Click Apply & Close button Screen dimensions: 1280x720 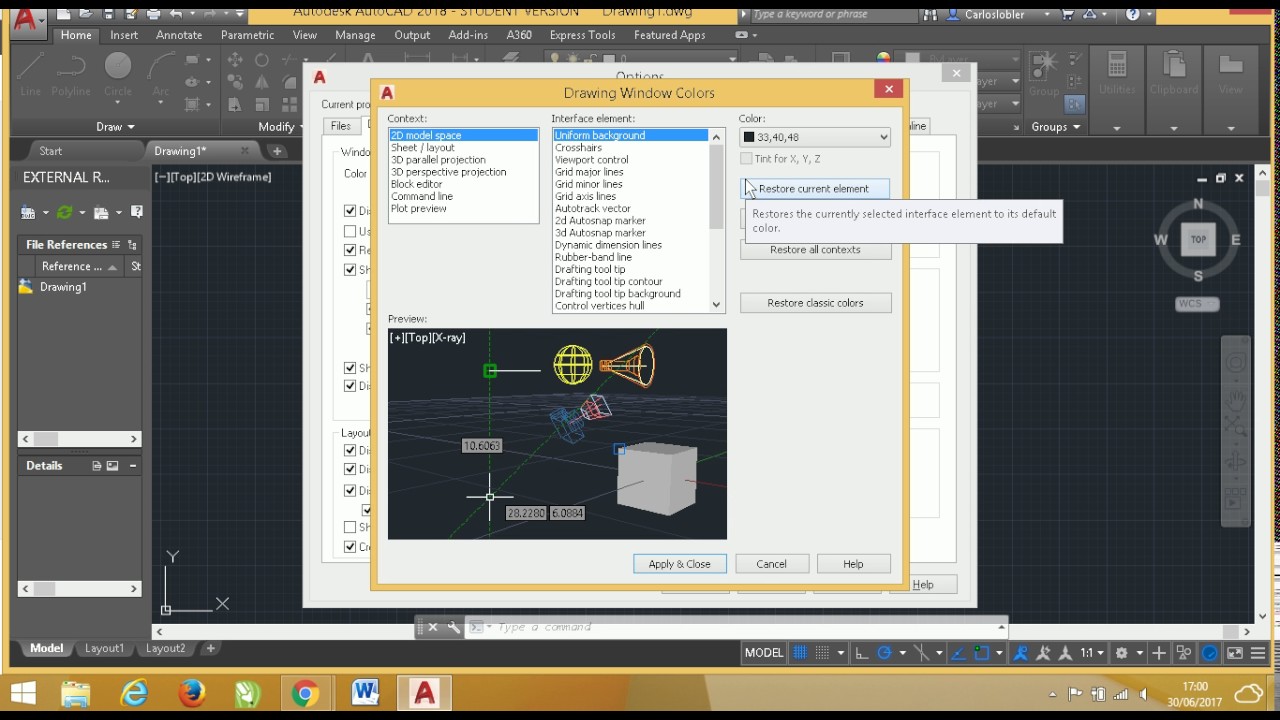pos(679,564)
